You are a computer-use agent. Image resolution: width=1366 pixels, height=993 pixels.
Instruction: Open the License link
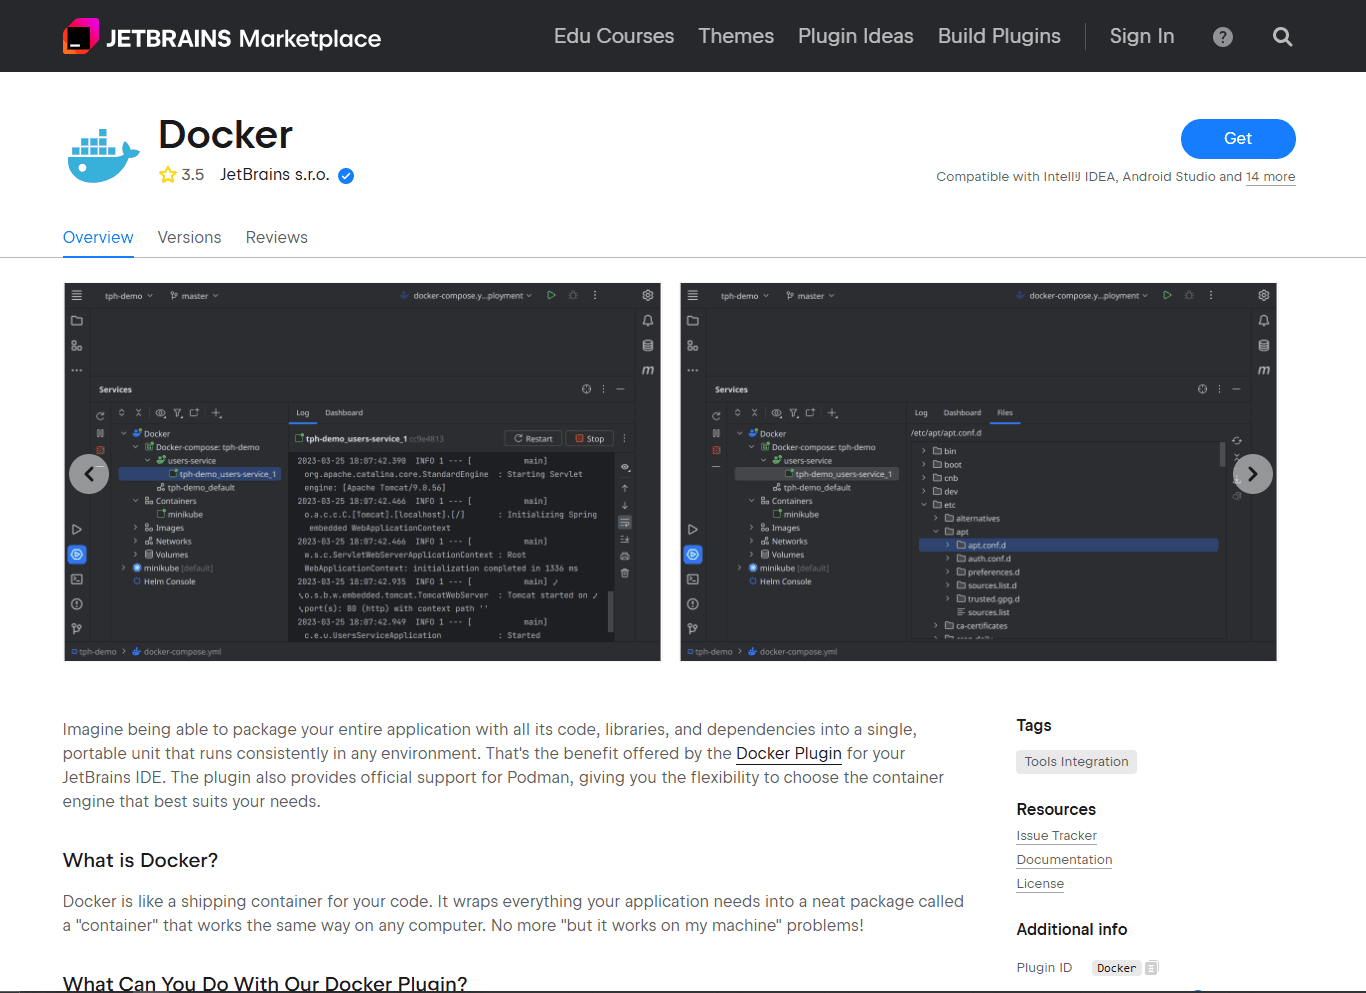(1040, 884)
